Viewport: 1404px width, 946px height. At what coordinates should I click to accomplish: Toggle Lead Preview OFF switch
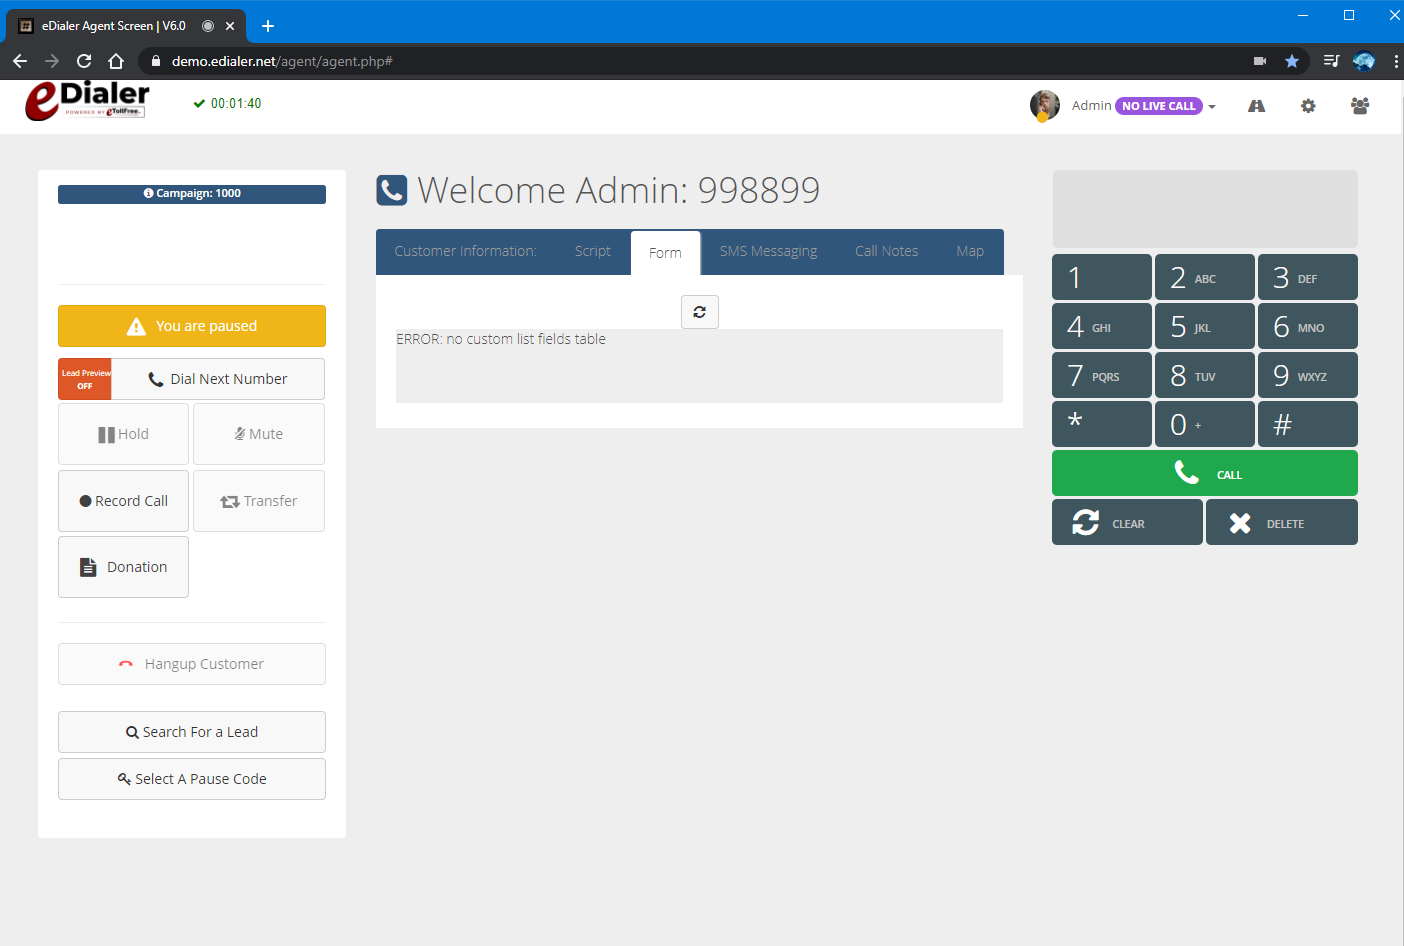pyautogui.click(x=85, y=379)
